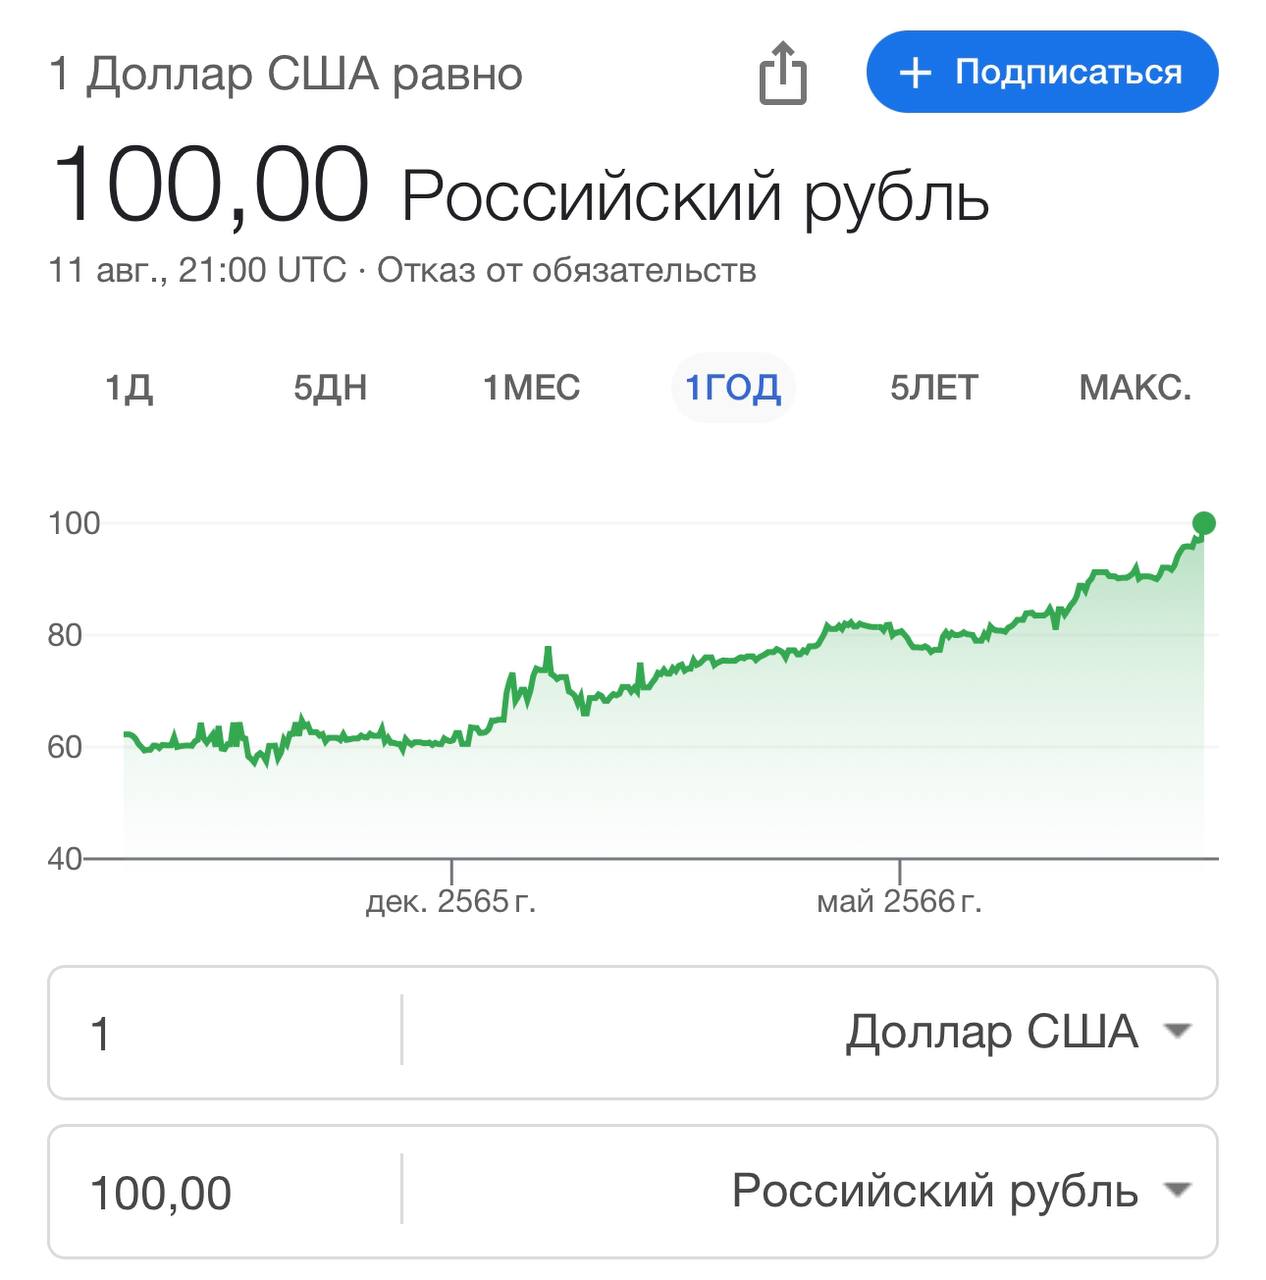Viewport: 1266px width, 1280px height.
Task: Select the 1МЕС time range
Action: click(531, 388)
